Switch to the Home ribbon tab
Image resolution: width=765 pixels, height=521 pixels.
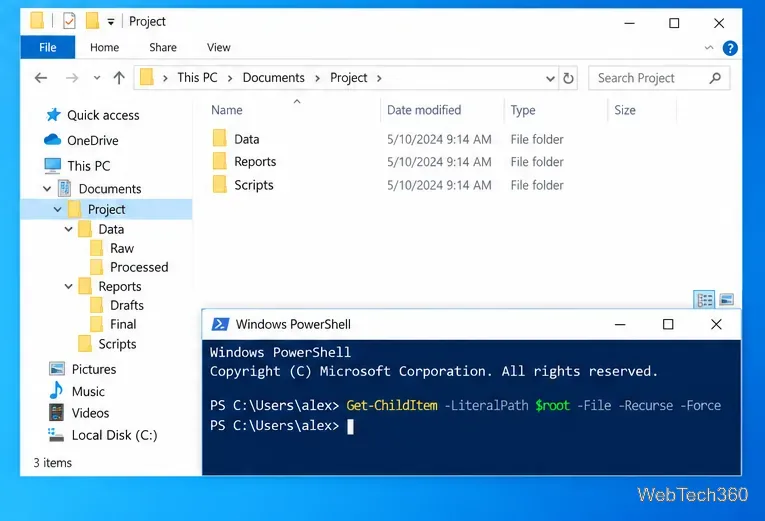coord(104,47)
